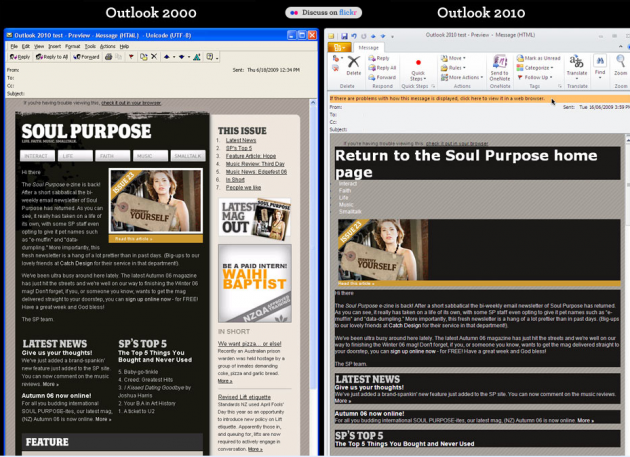Open the Rules dropdown in the ribbon
The image size is (630, 457).
453,68
